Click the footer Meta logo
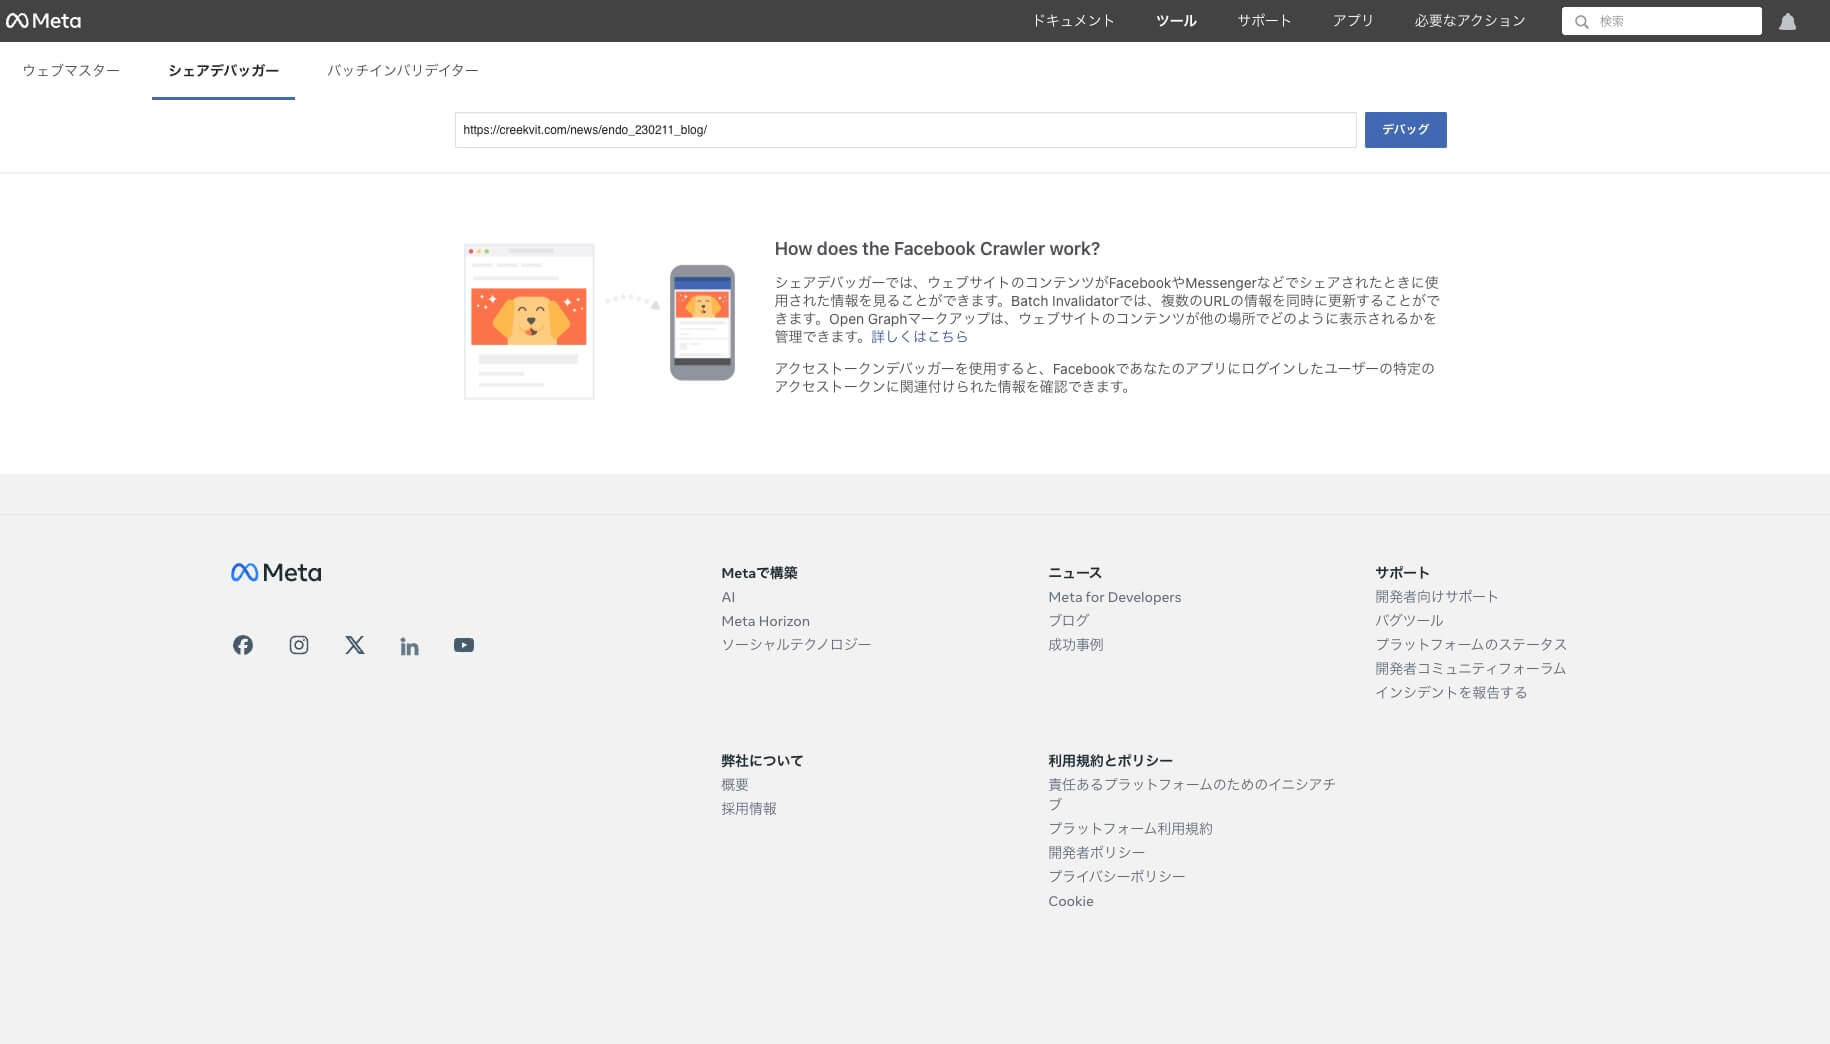1830x1044 pixels. [276, 573]
